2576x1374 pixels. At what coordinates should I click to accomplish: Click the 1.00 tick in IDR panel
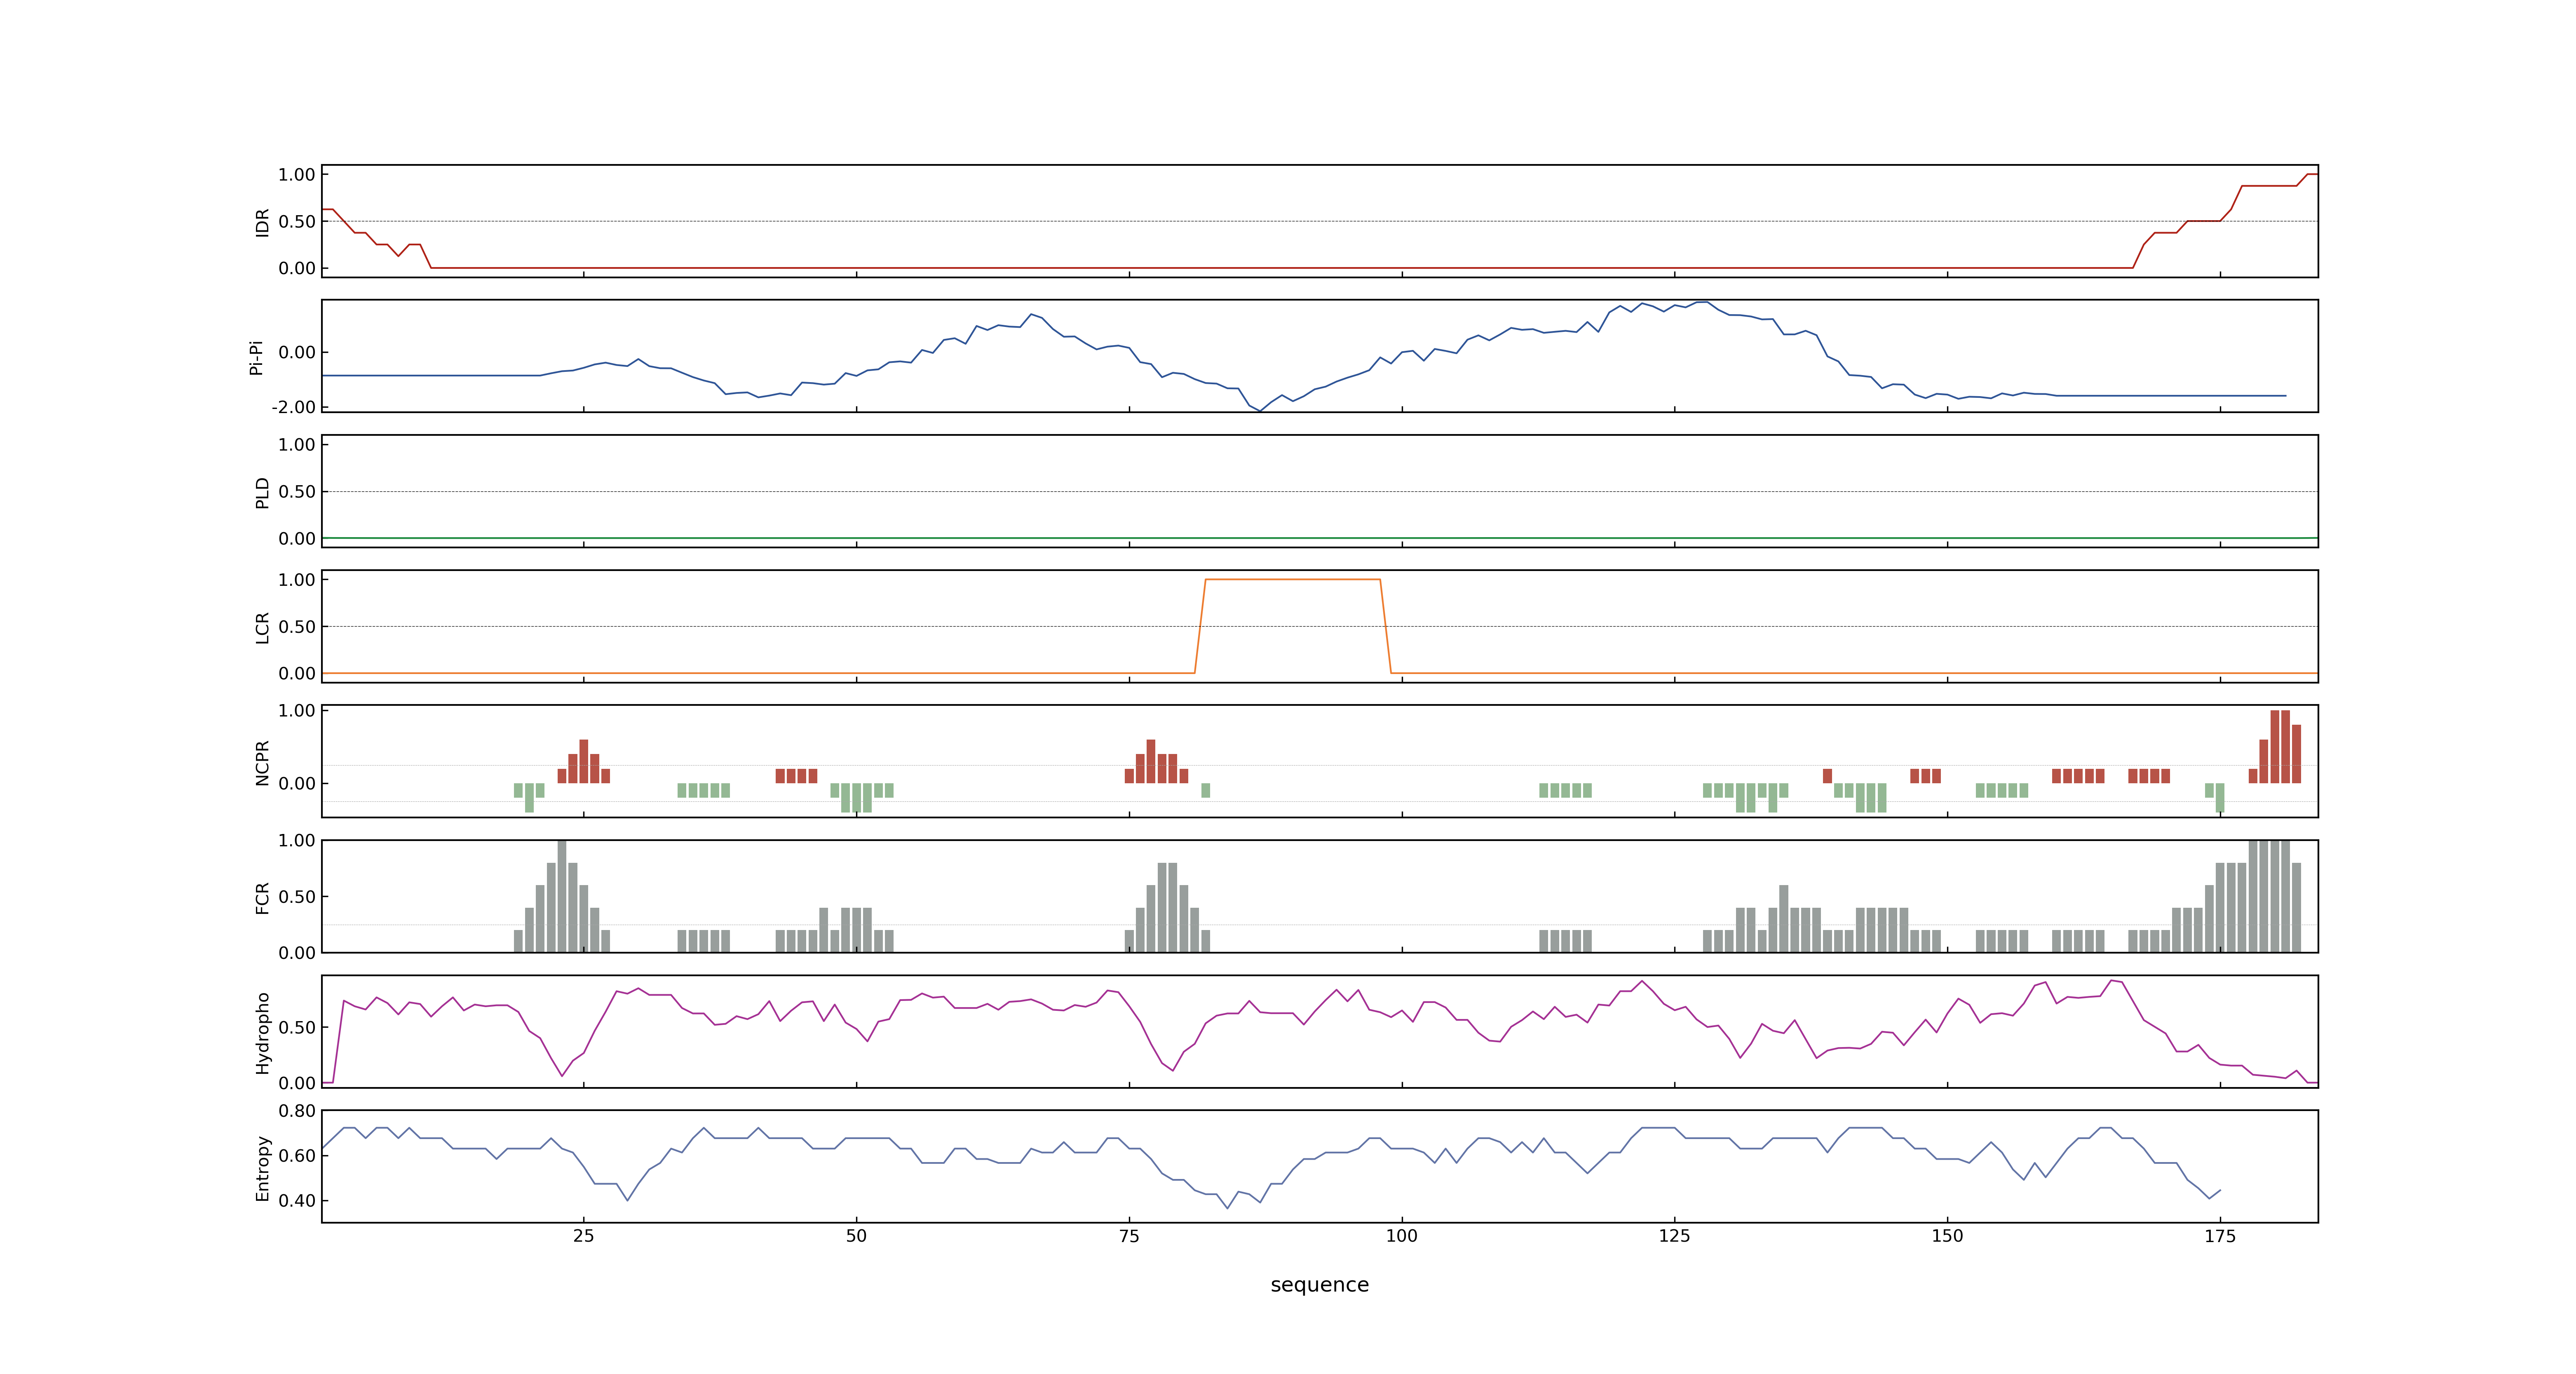(x=297, y=174)
